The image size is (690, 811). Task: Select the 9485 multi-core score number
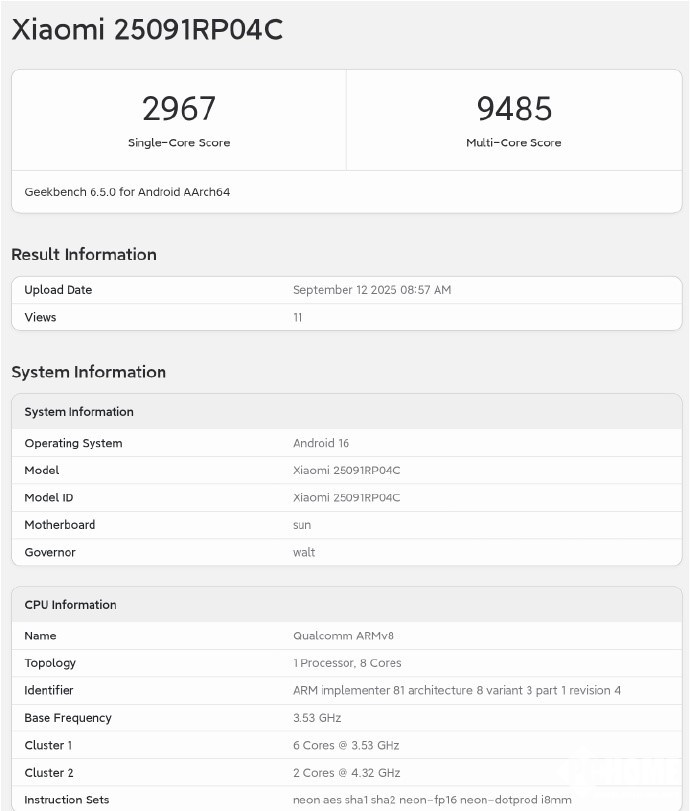tap(514, 109)
